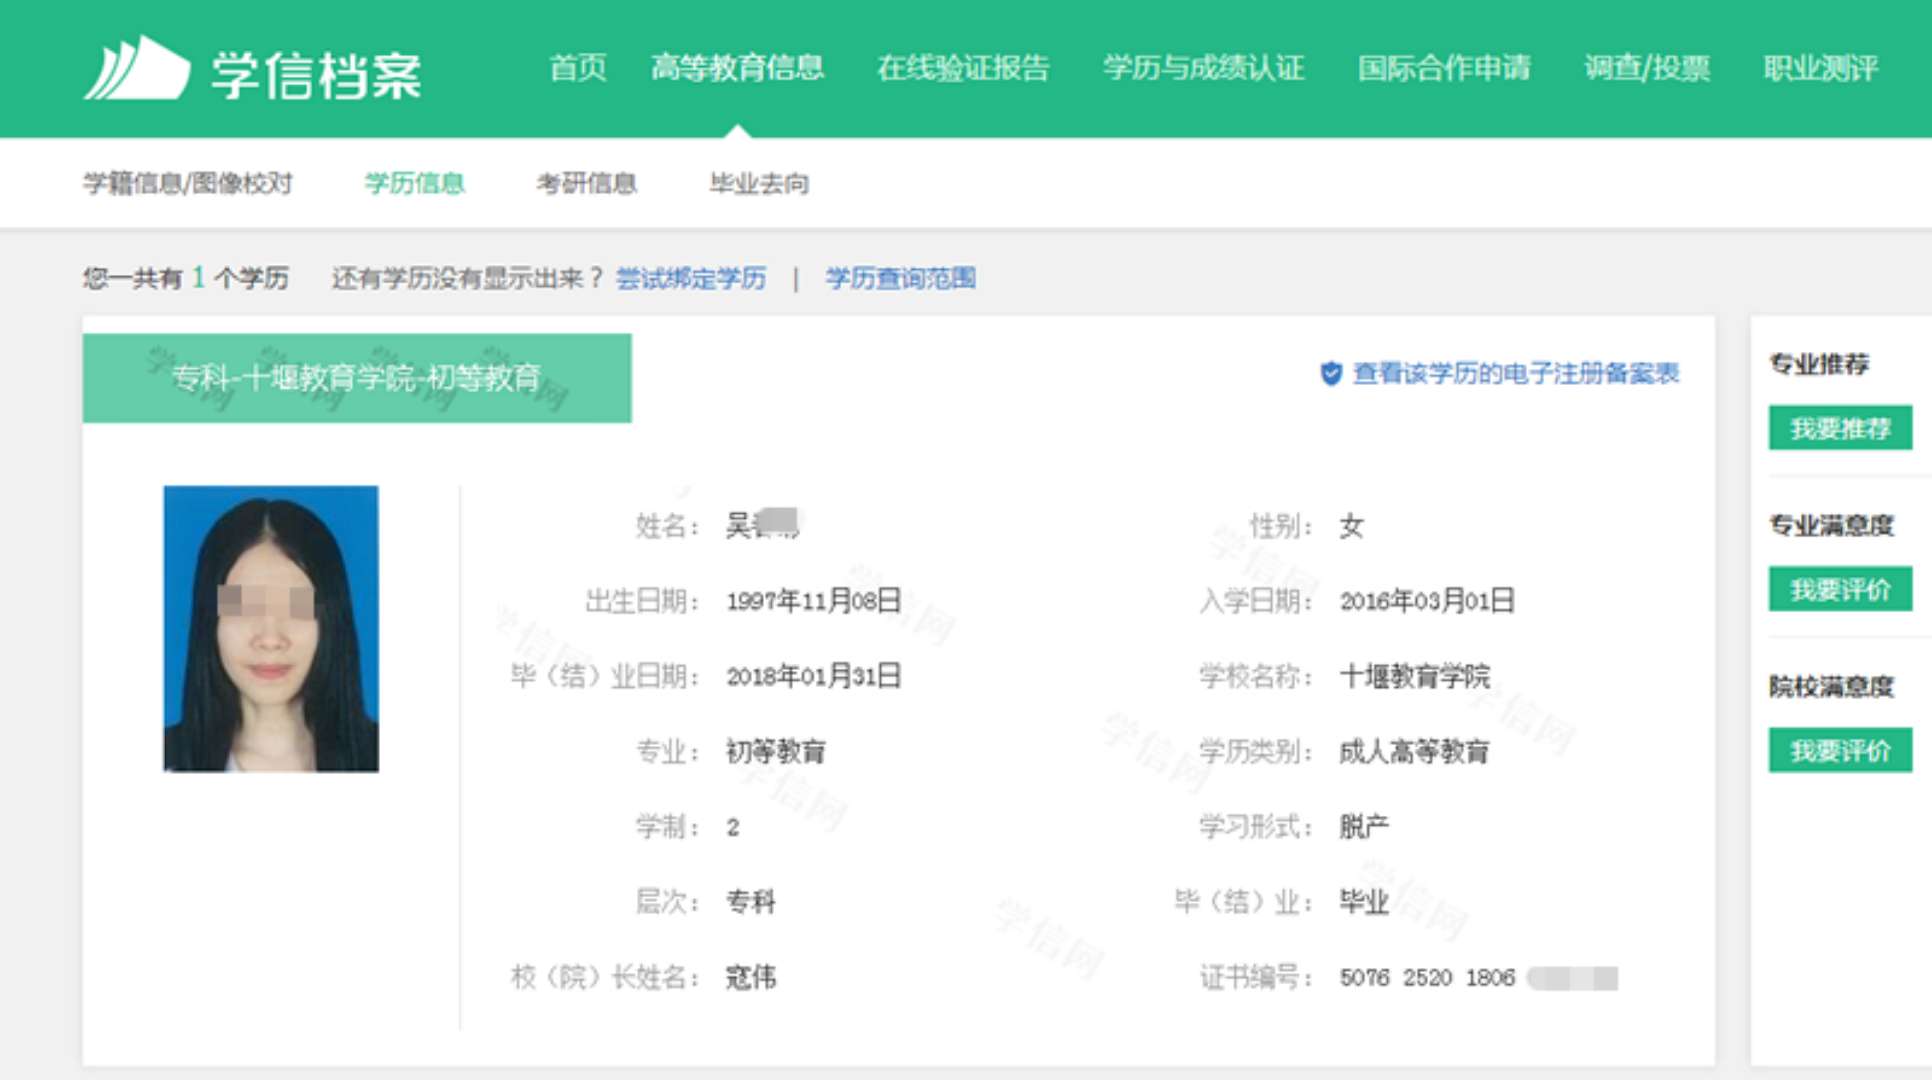
Task: Select 高等教育信息 in the top navigation
Action: coord(737,68)
